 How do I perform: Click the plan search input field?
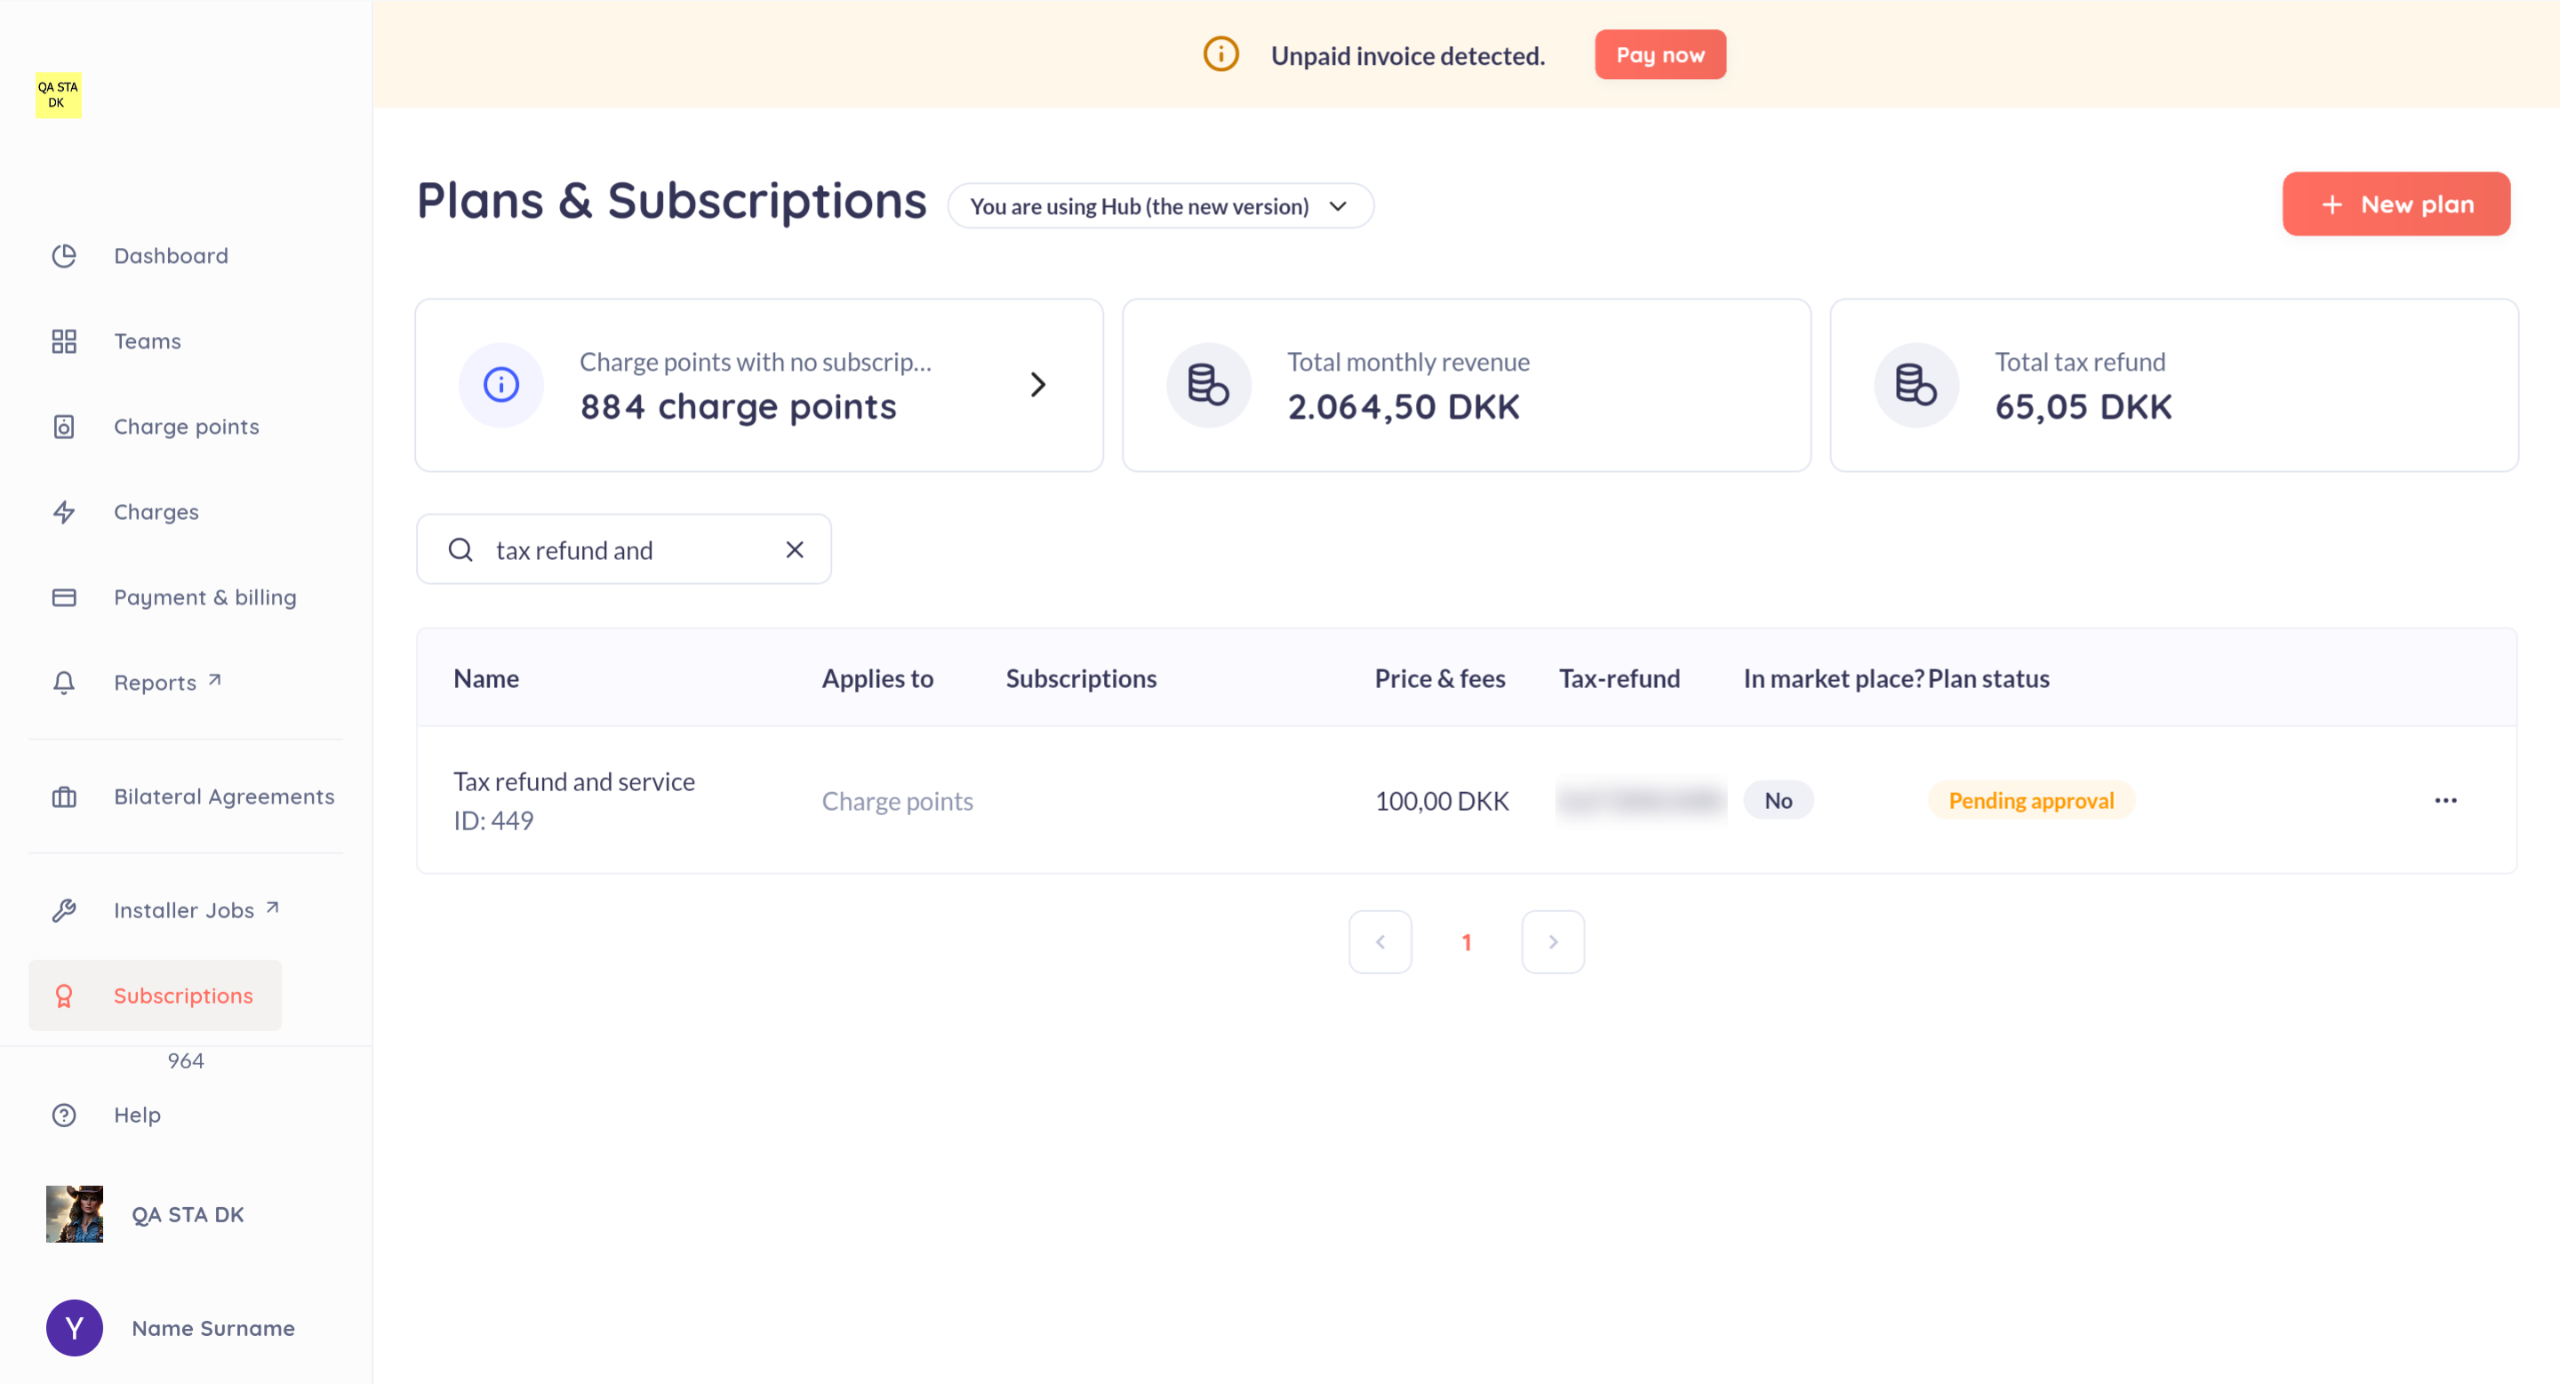coord(630,550)
